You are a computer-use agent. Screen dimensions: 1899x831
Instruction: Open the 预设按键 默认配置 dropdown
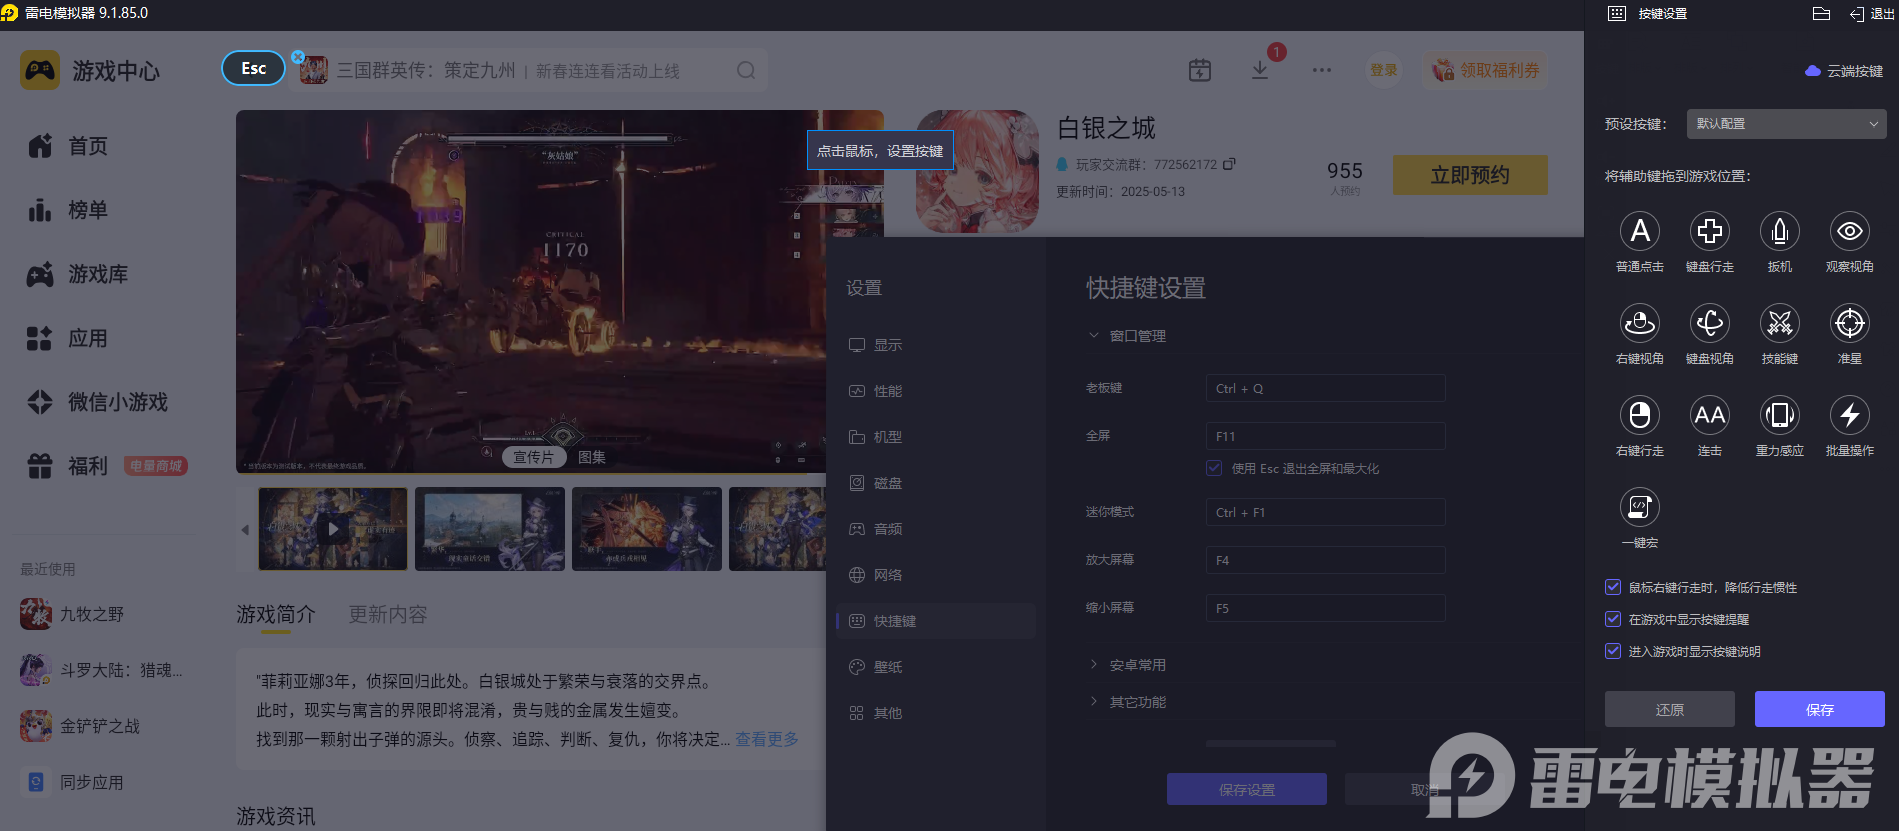tap(1786, 124)
